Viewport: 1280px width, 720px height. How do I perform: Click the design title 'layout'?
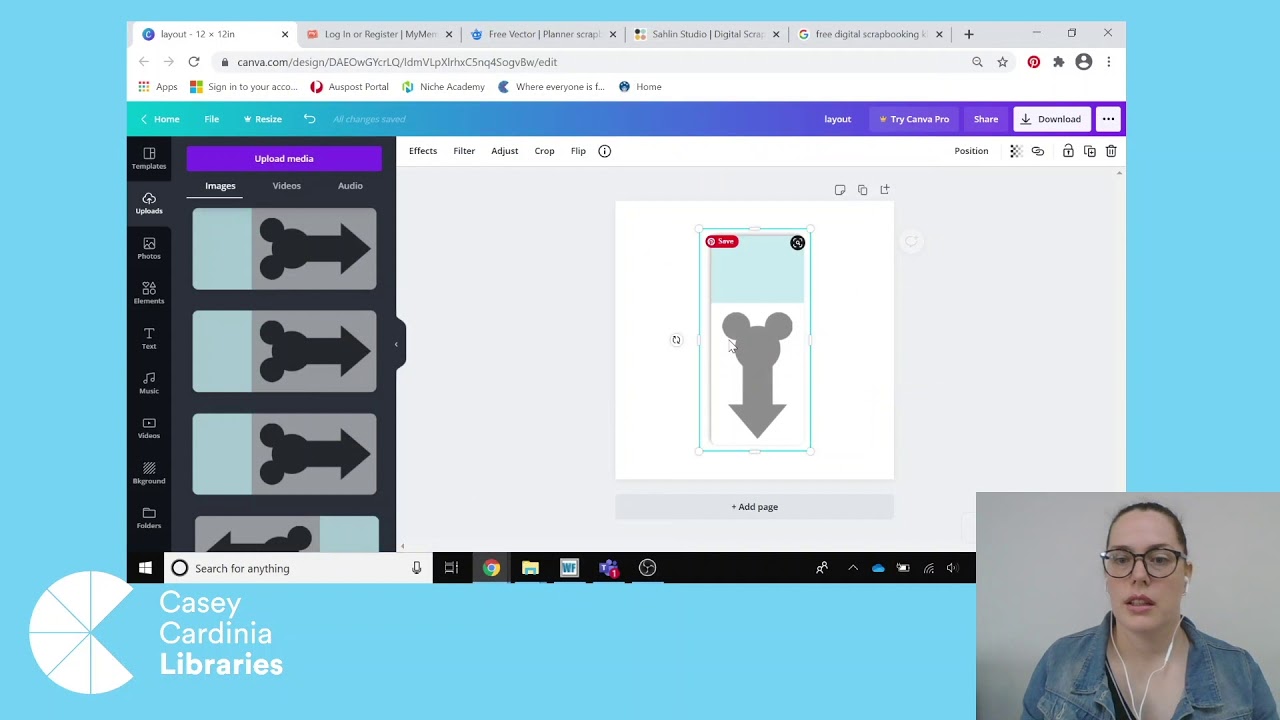[x=838, y=119]
